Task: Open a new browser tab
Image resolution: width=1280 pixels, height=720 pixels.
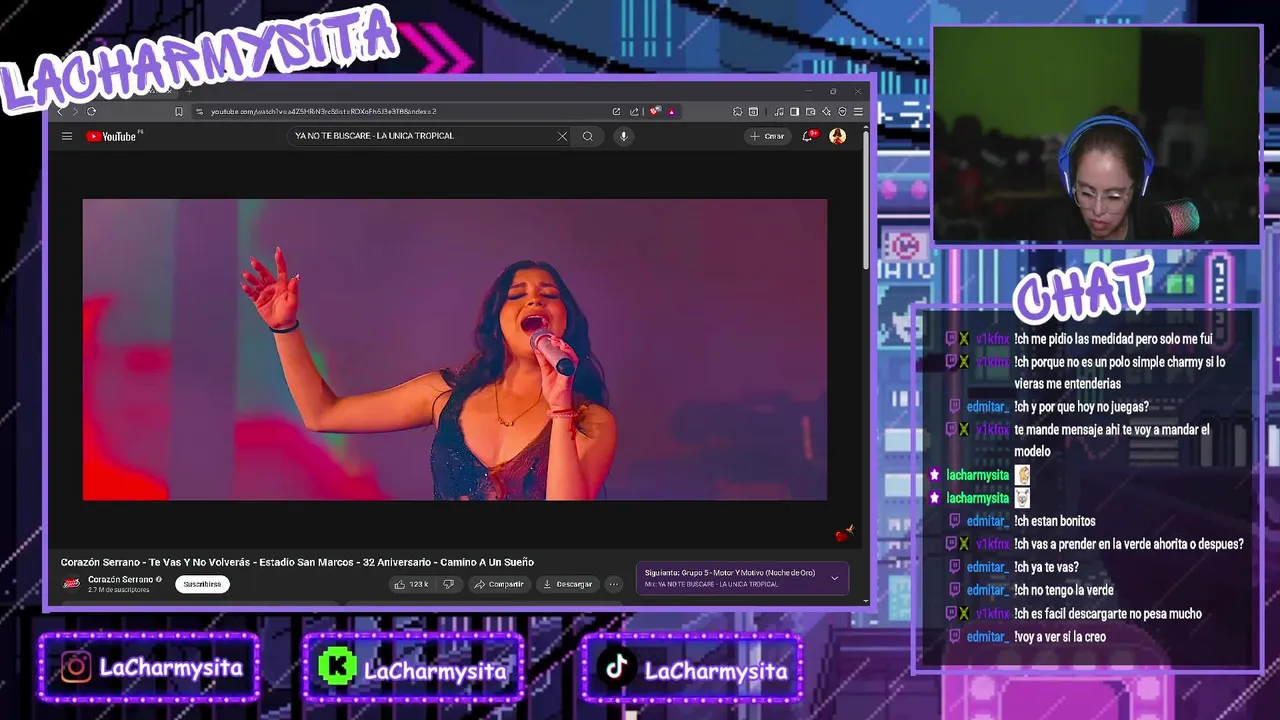Action: click(190, 92)
